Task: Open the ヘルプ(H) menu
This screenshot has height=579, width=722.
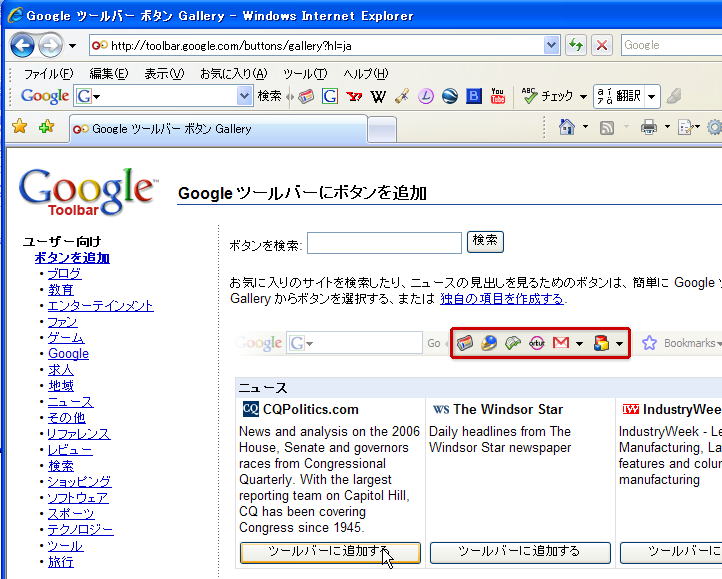Action: coord(366,74)
